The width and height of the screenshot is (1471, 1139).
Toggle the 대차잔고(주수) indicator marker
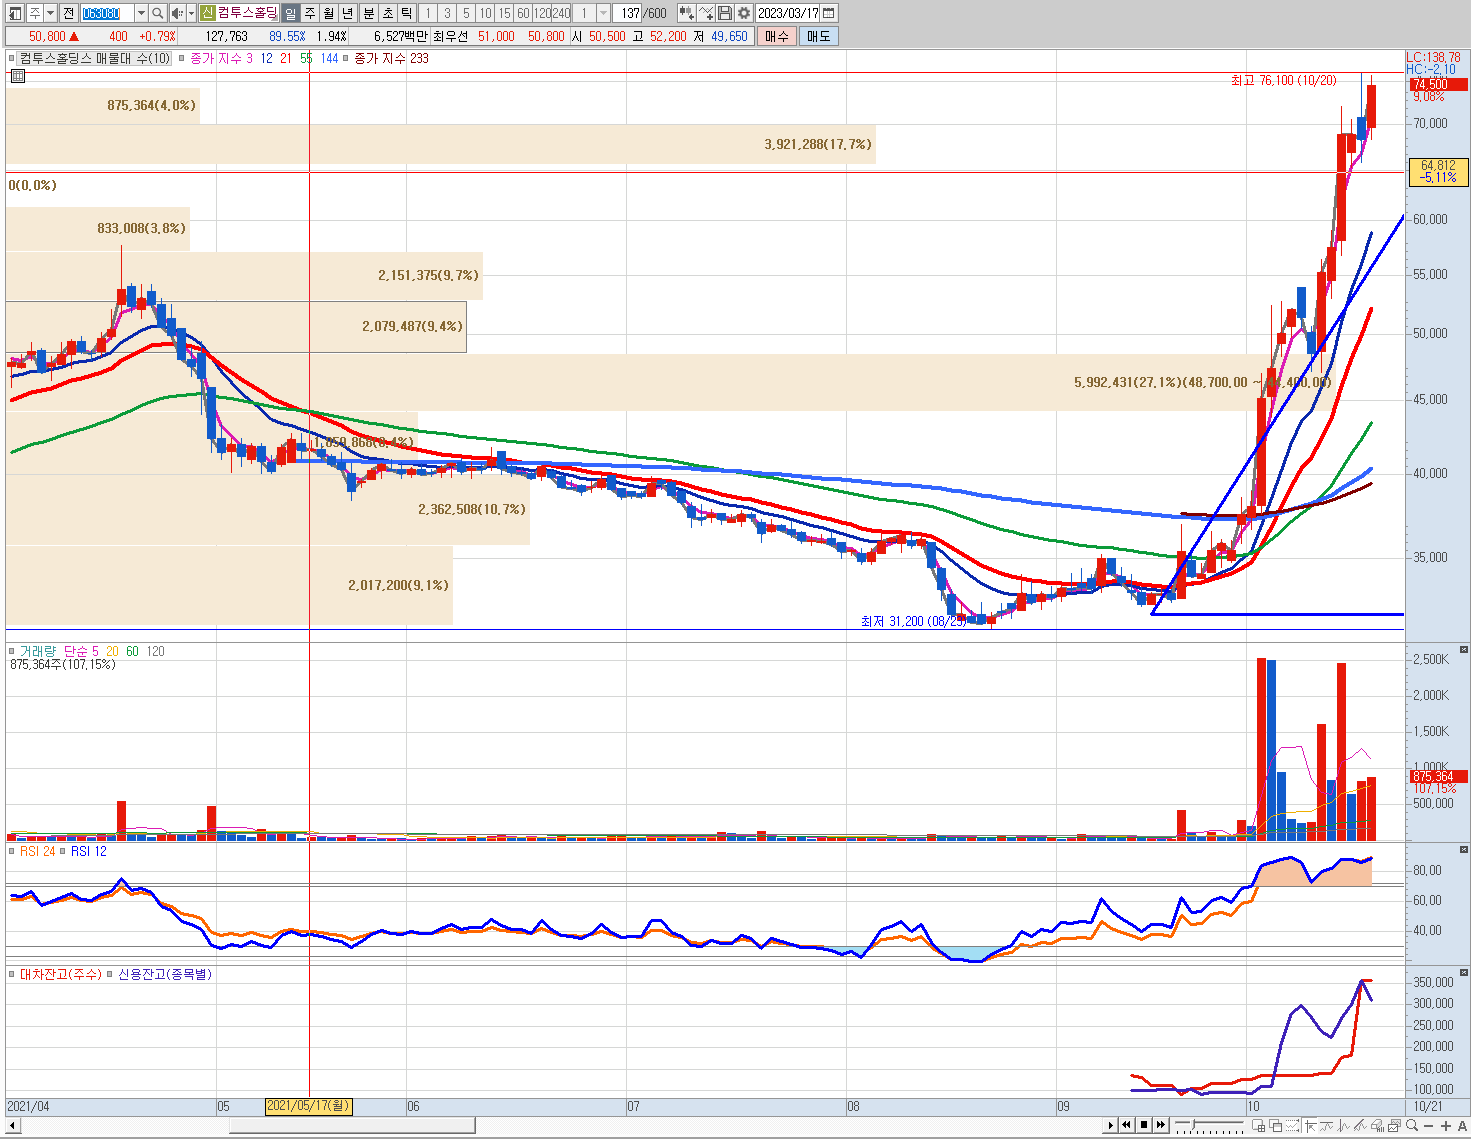click(12, 974)
